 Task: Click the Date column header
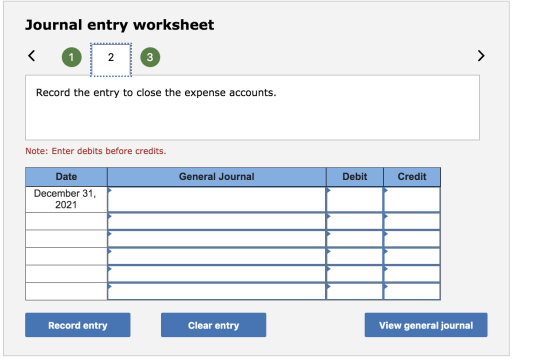click(66, 177)
